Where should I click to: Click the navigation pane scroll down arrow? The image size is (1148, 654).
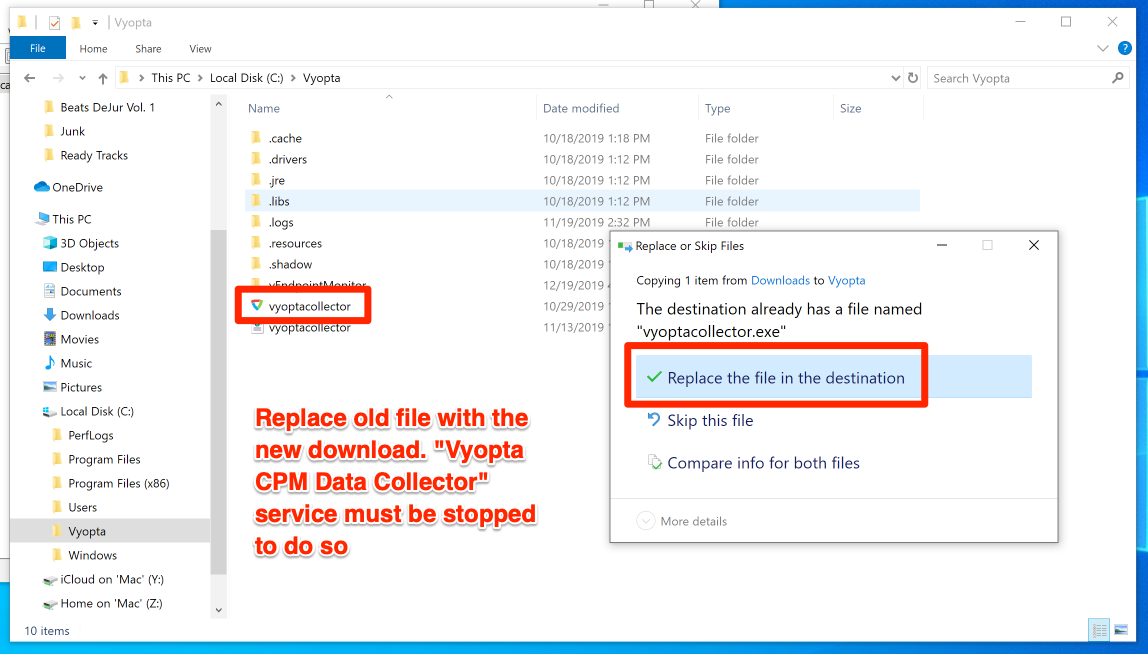pos(218,609)
